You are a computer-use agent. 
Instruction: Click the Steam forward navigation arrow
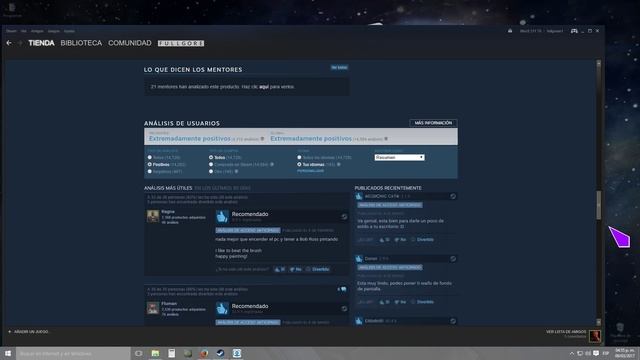[x=20, y=43]
